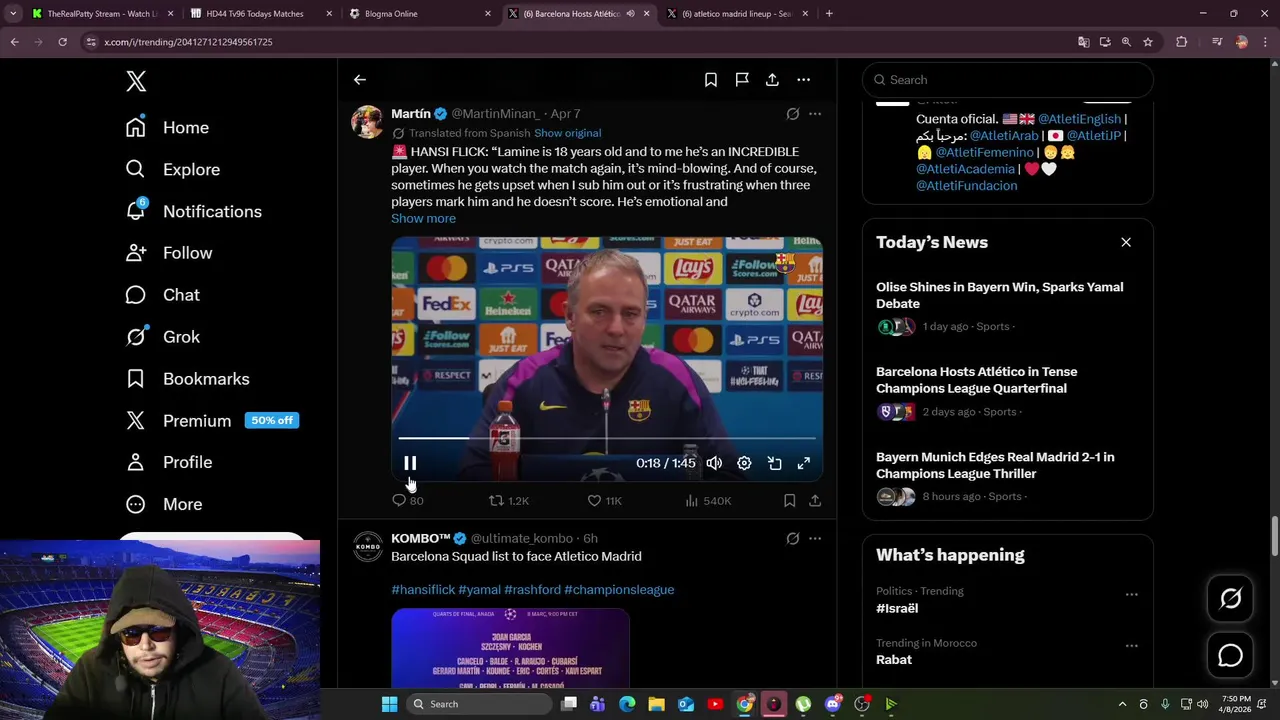Open more options on Martín's post
The height and width of the screenshot is (720, 1280).
815,114
